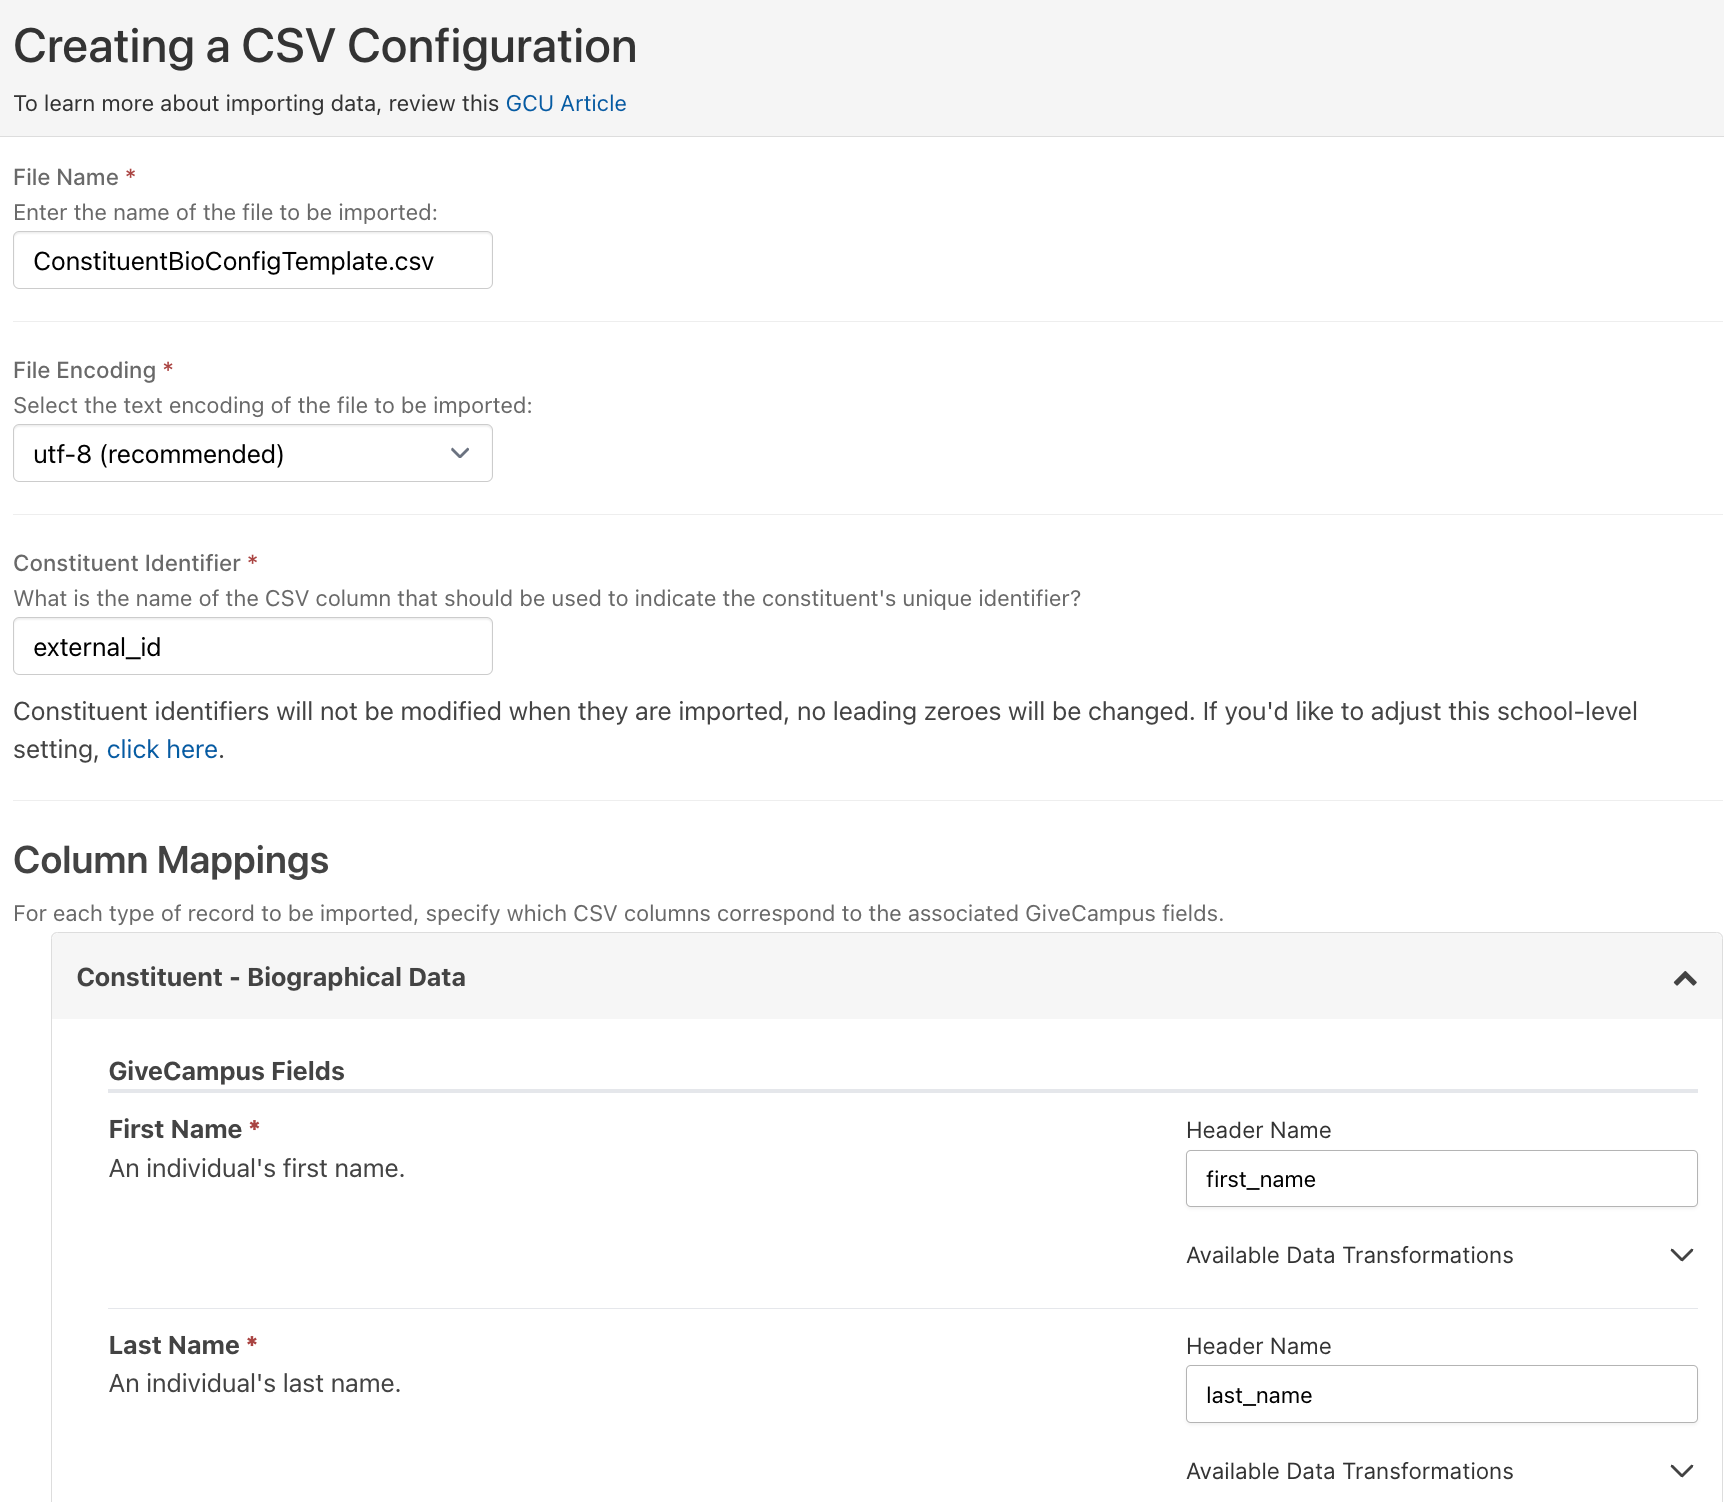Click the First Name field title
This screenshot has height=1502, width=1724.
point(175,1130)
